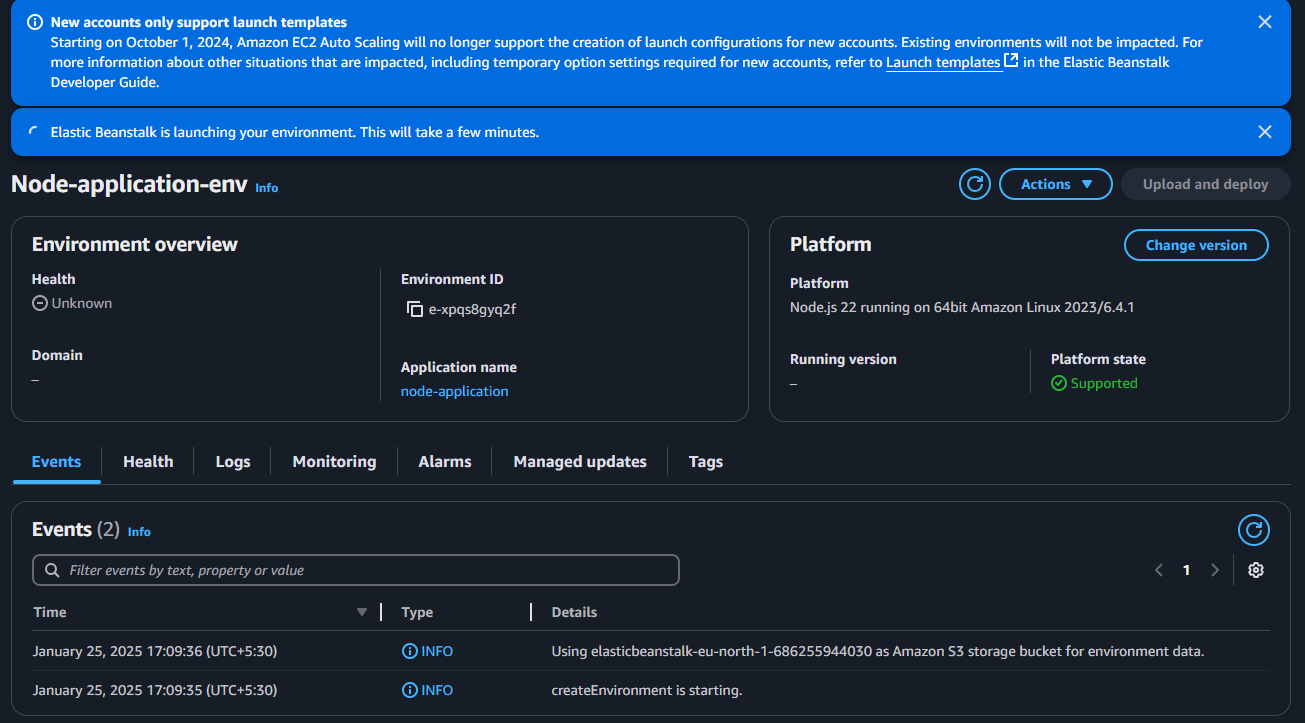
Task: Open the Alarms tab
Action: coord(445,461)
